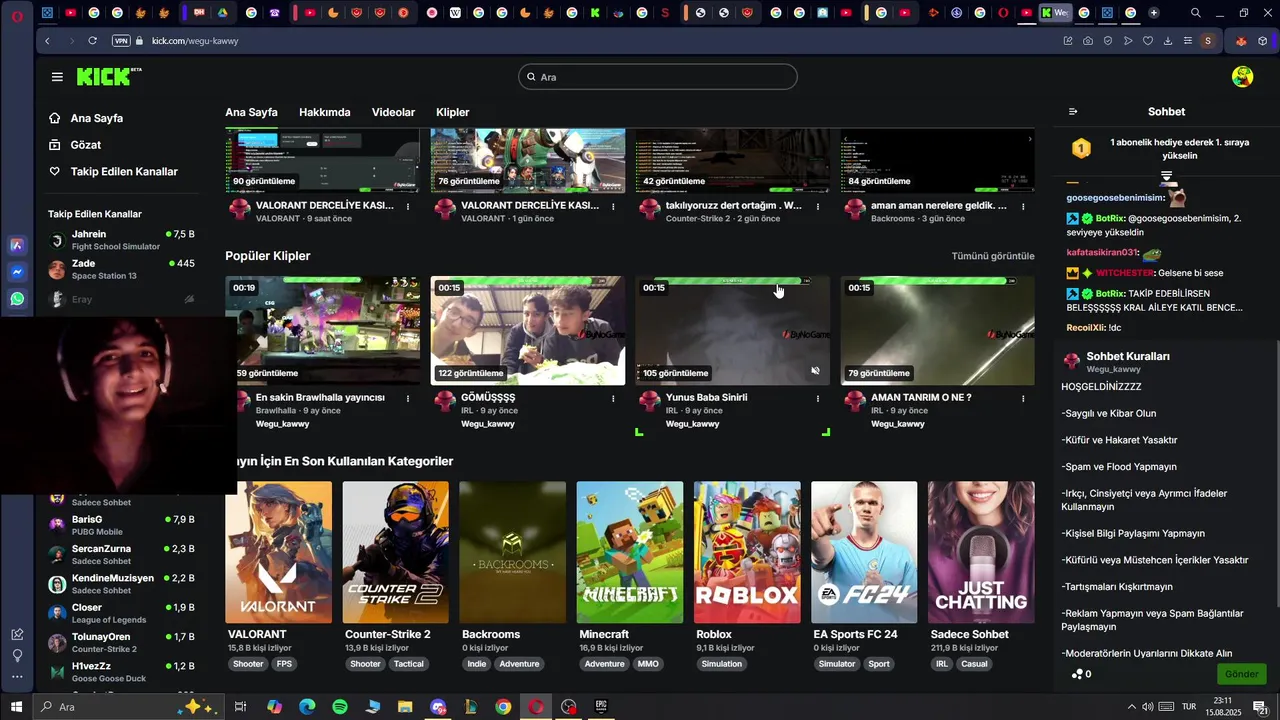Play the GÖMÜŞŞŞ clip thumbnail
Screen dimensions: 1280x720
pyautogui.click(x=528, y=331)
